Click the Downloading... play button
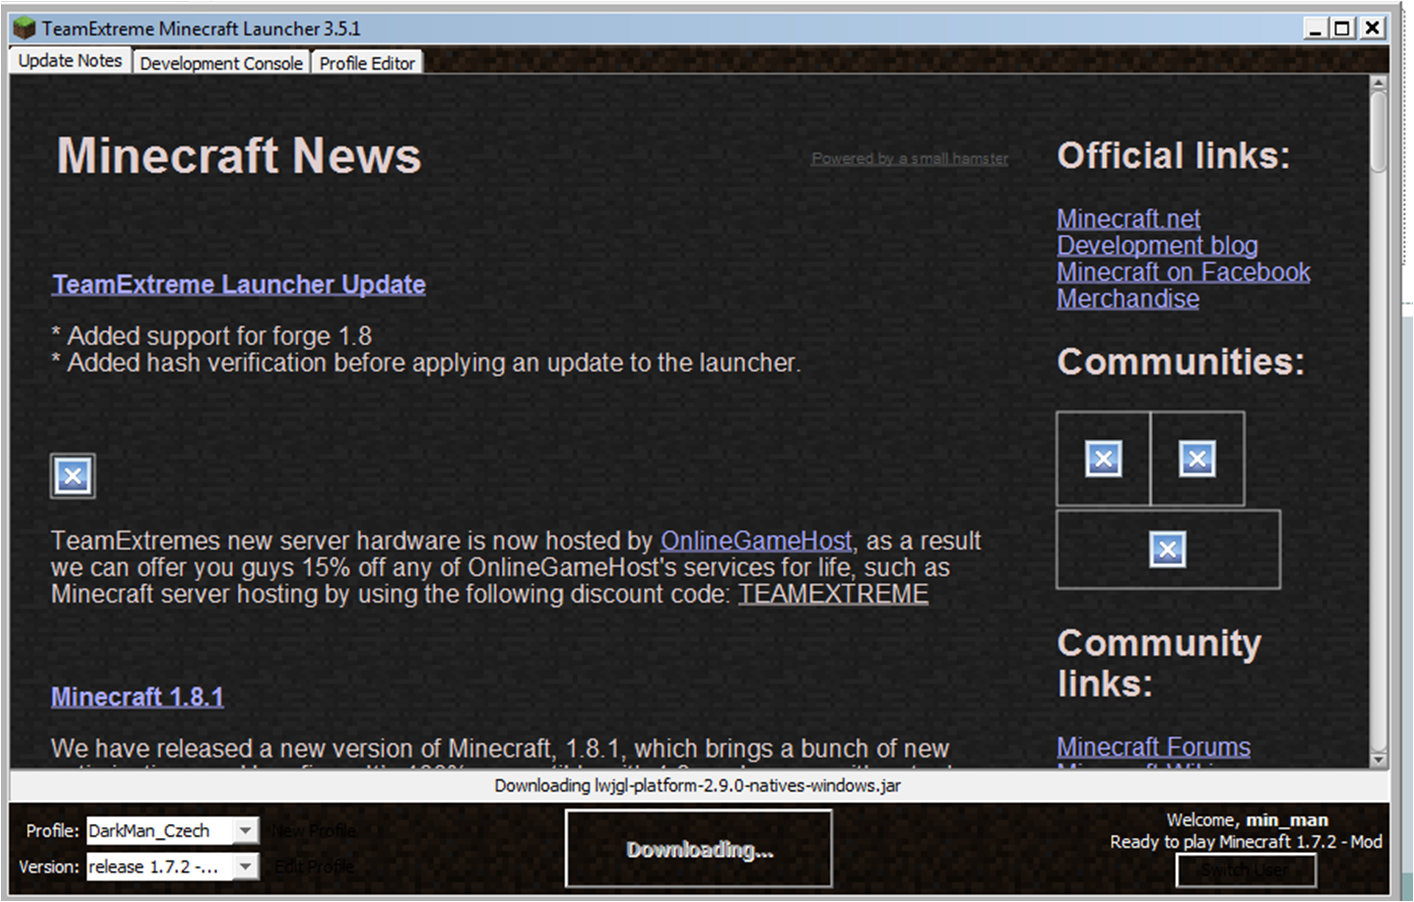1414x902 pixels. tap(699, 849)
